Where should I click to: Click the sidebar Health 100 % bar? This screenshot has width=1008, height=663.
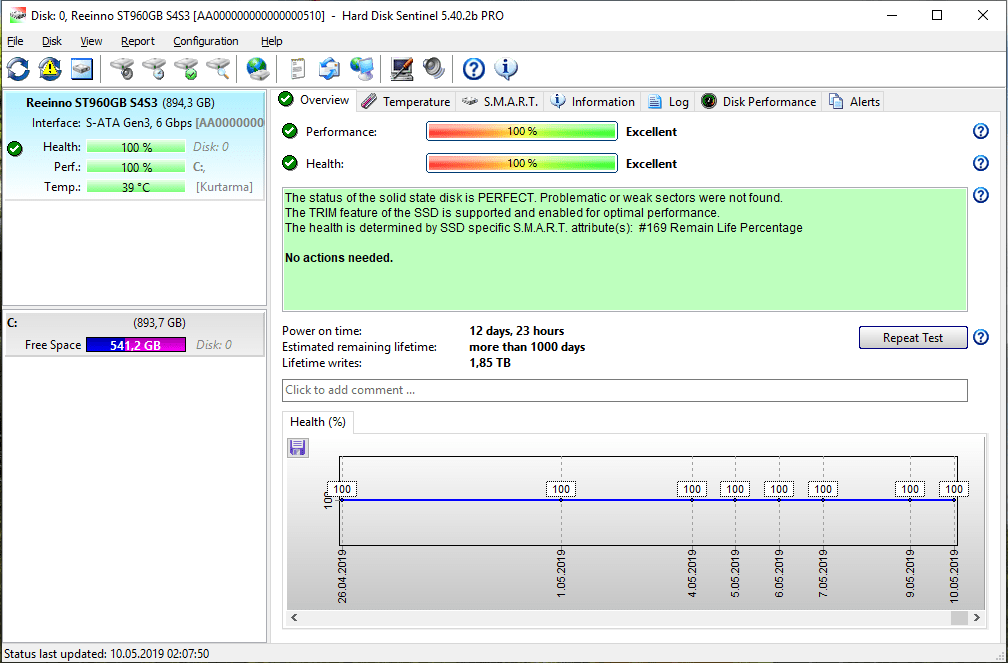pos(136,147)
